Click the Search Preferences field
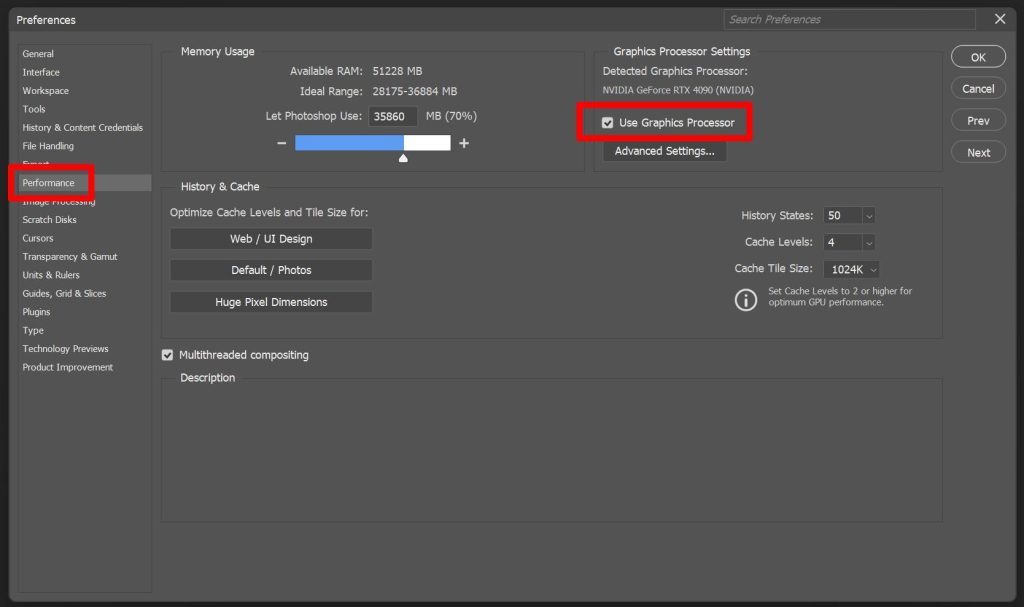Viewport: 1024px width, 607px height. [x=849, y=20]
